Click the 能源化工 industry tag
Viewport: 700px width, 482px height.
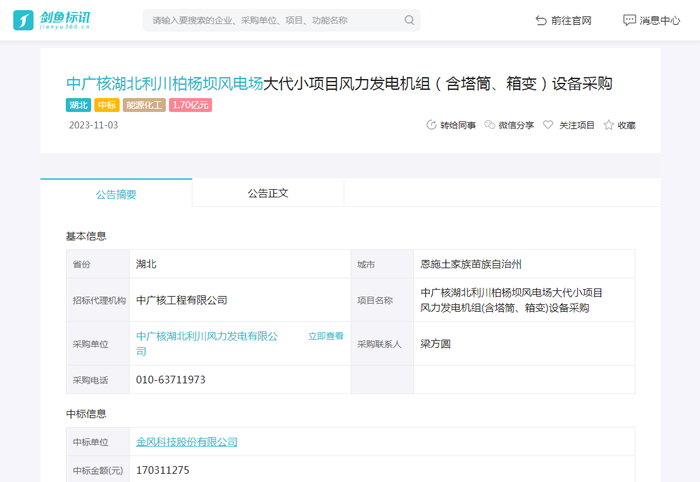coord(144,105)
